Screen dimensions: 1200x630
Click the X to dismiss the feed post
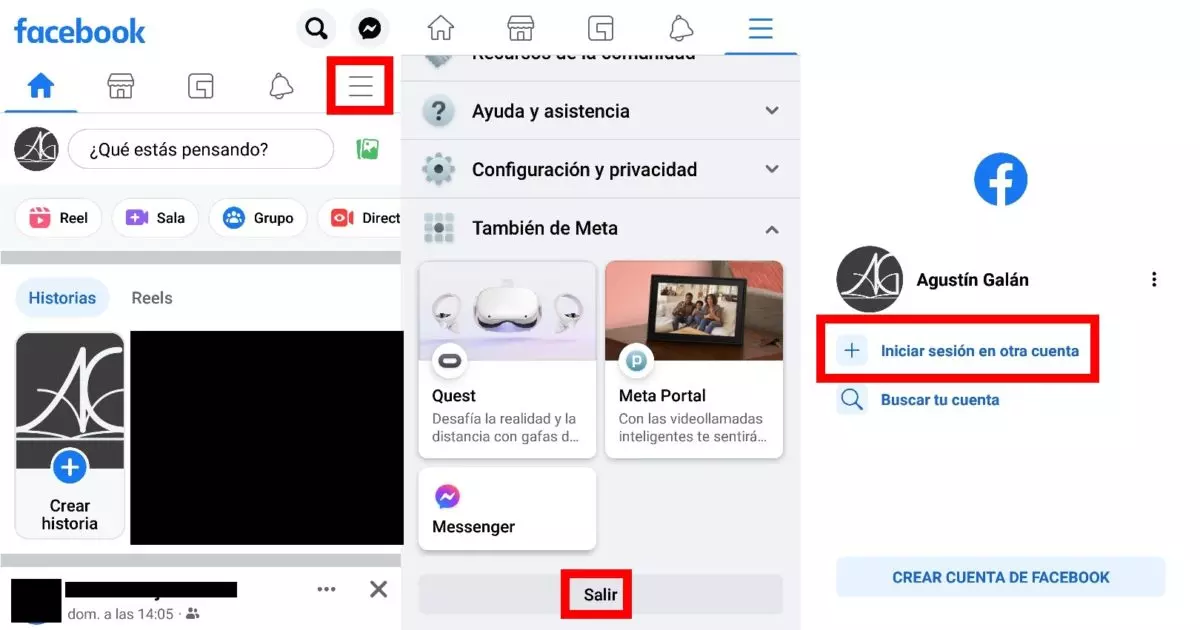(x=378, y=589)
